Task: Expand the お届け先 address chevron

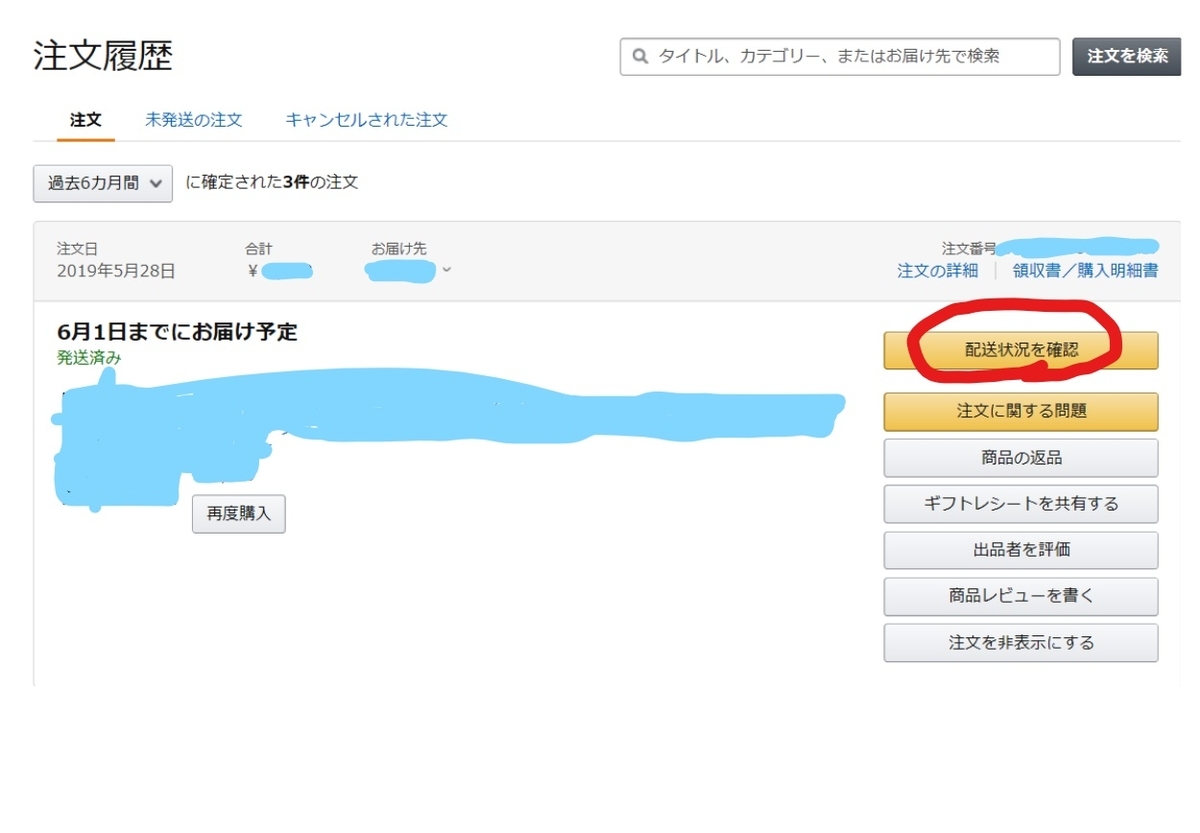Action: (446, 269)
